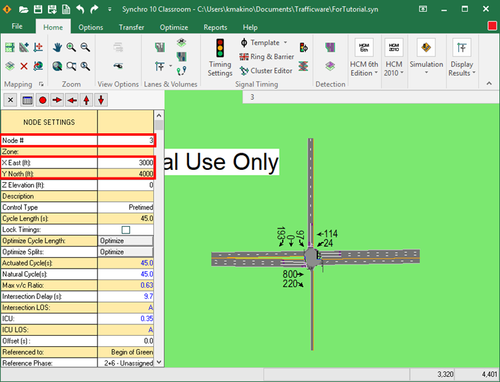Switch to the Optimize tab
The height and width of the screenshot is (382, 500).
(x=174, y=27)
